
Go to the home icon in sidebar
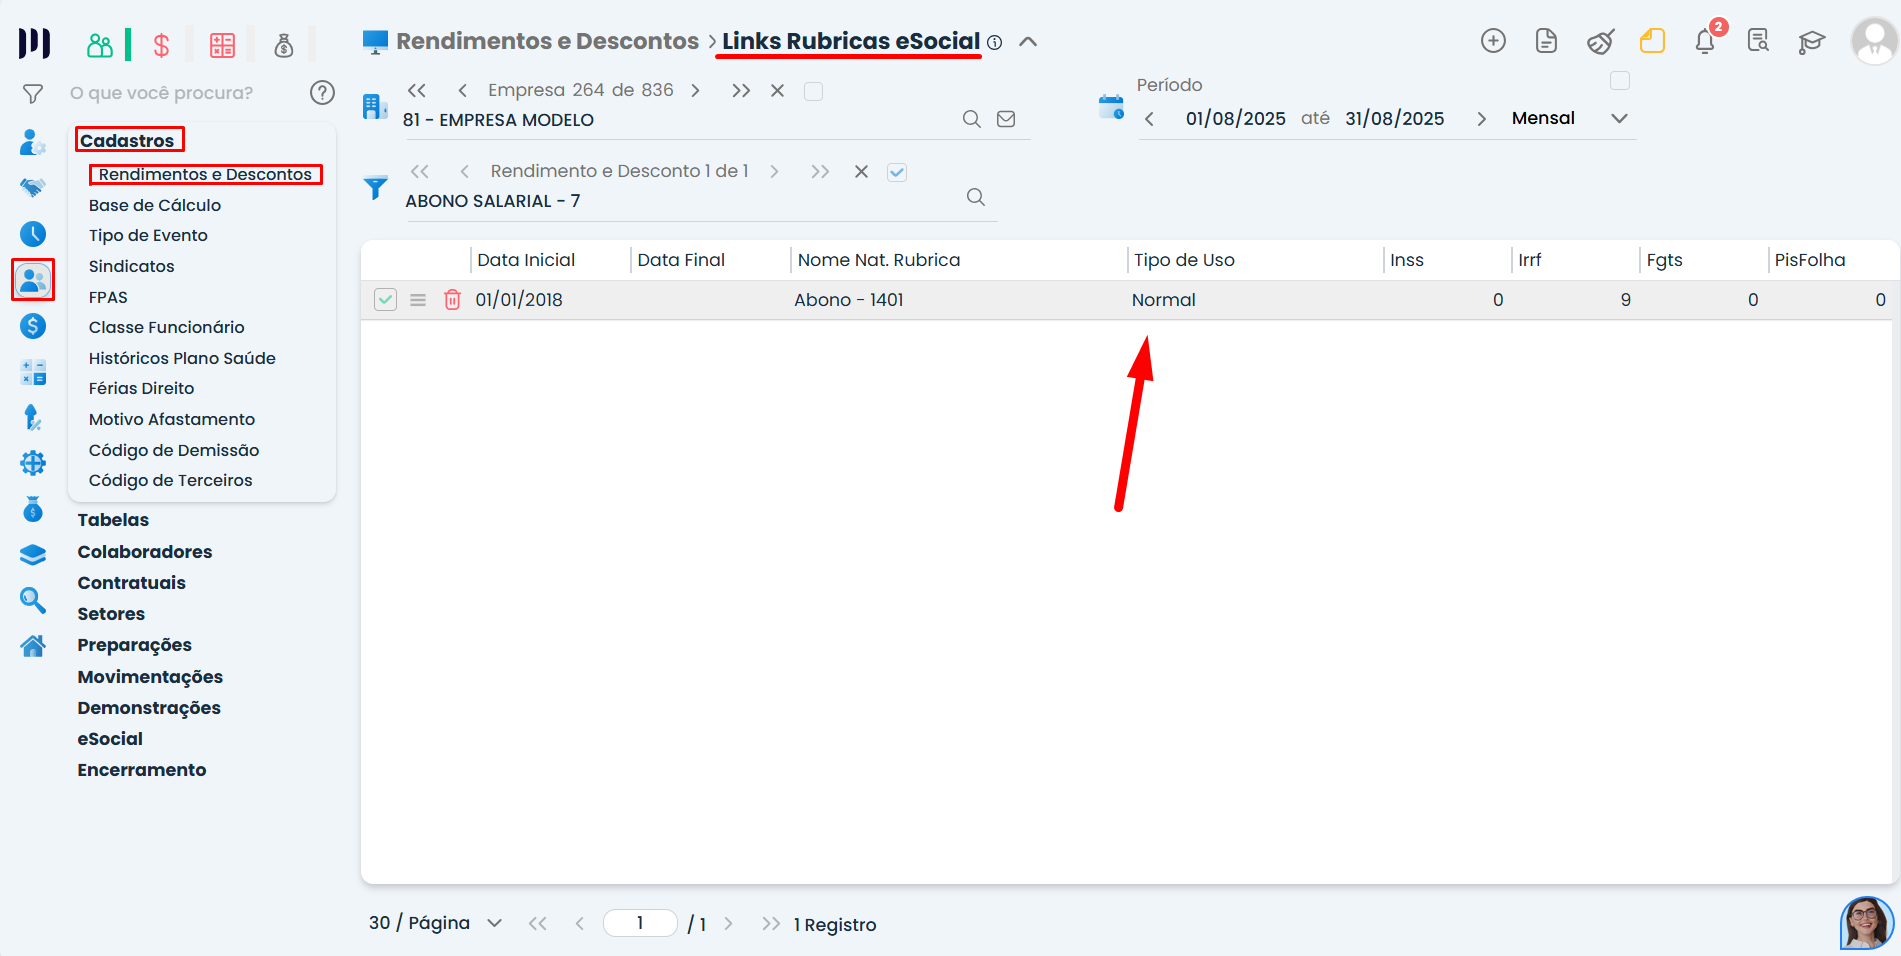[33, 646]
